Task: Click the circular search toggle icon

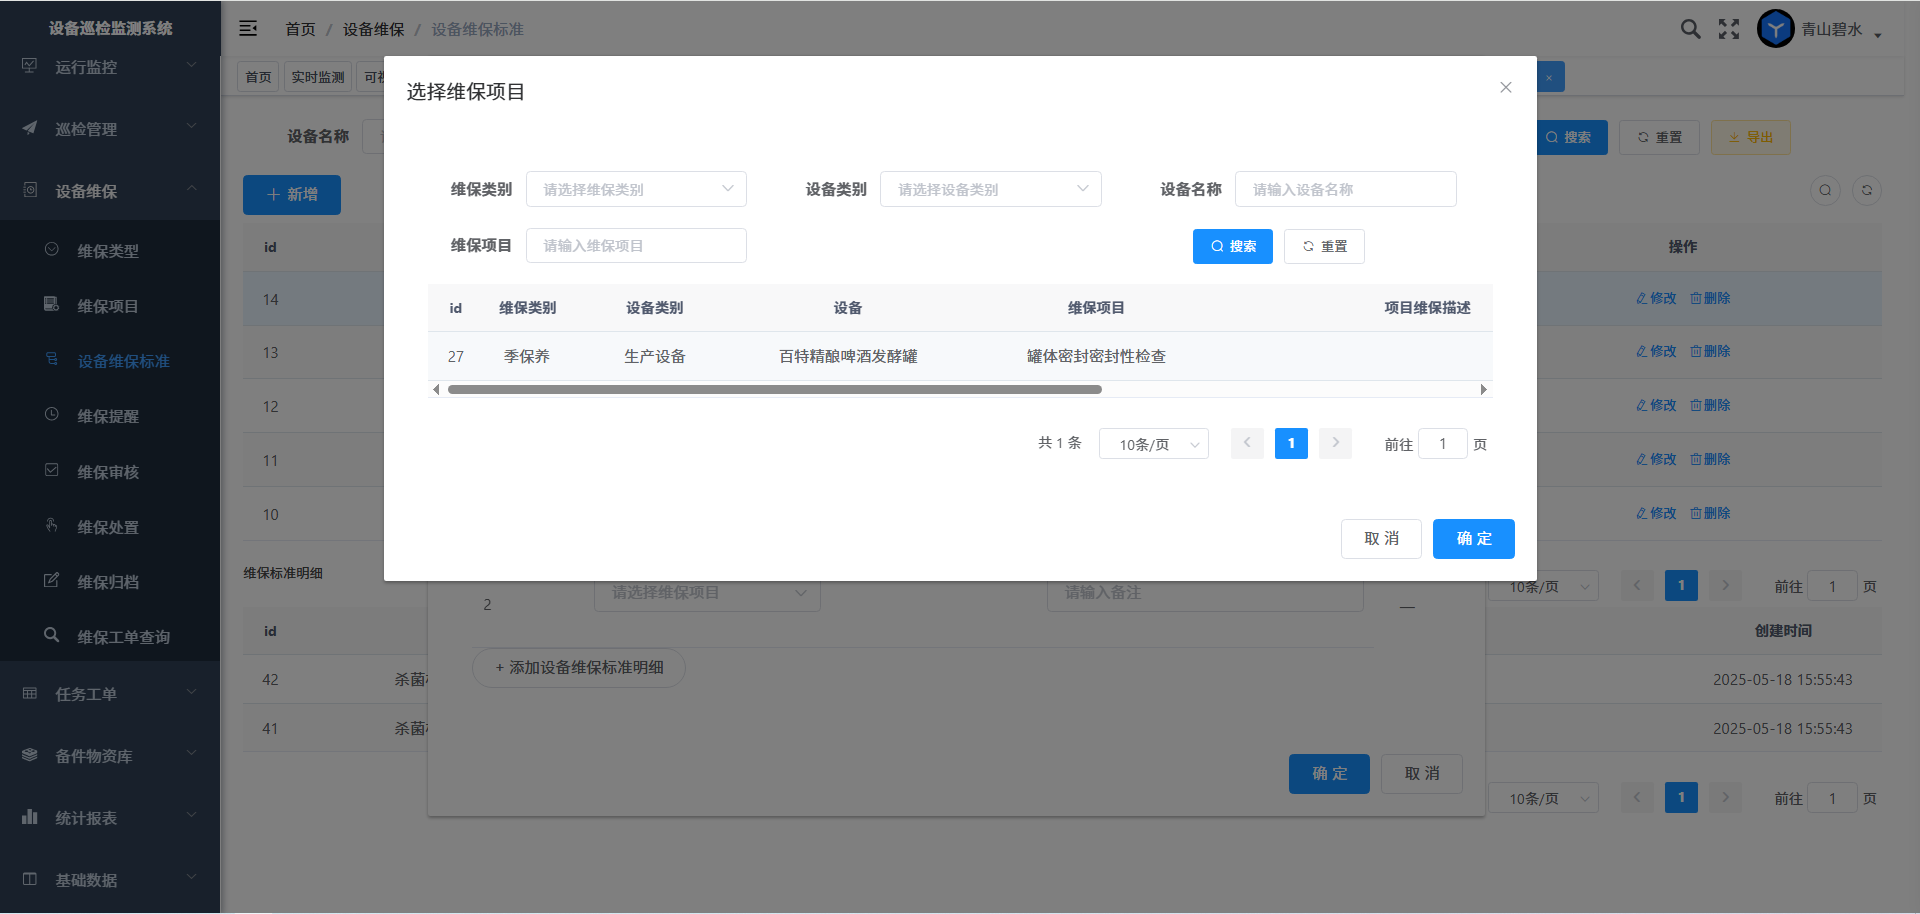Action: (x=1825, y=191)
